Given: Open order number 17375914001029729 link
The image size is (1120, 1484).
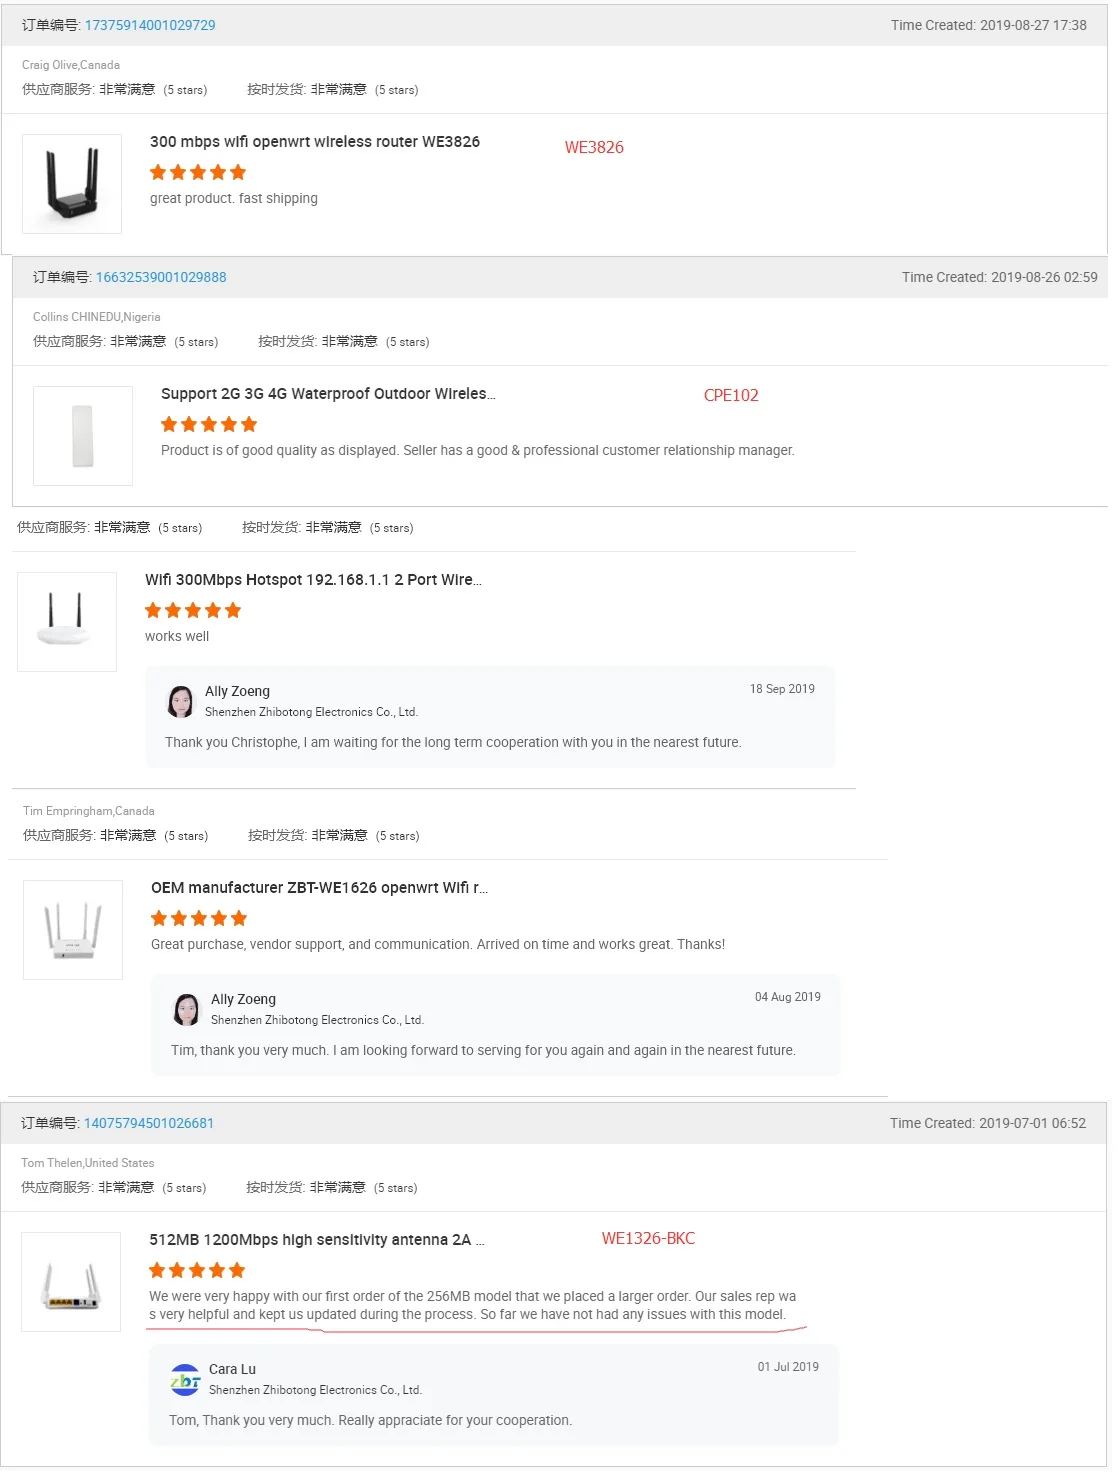Looking at the screenshot, I should click(x=150, y=25).
